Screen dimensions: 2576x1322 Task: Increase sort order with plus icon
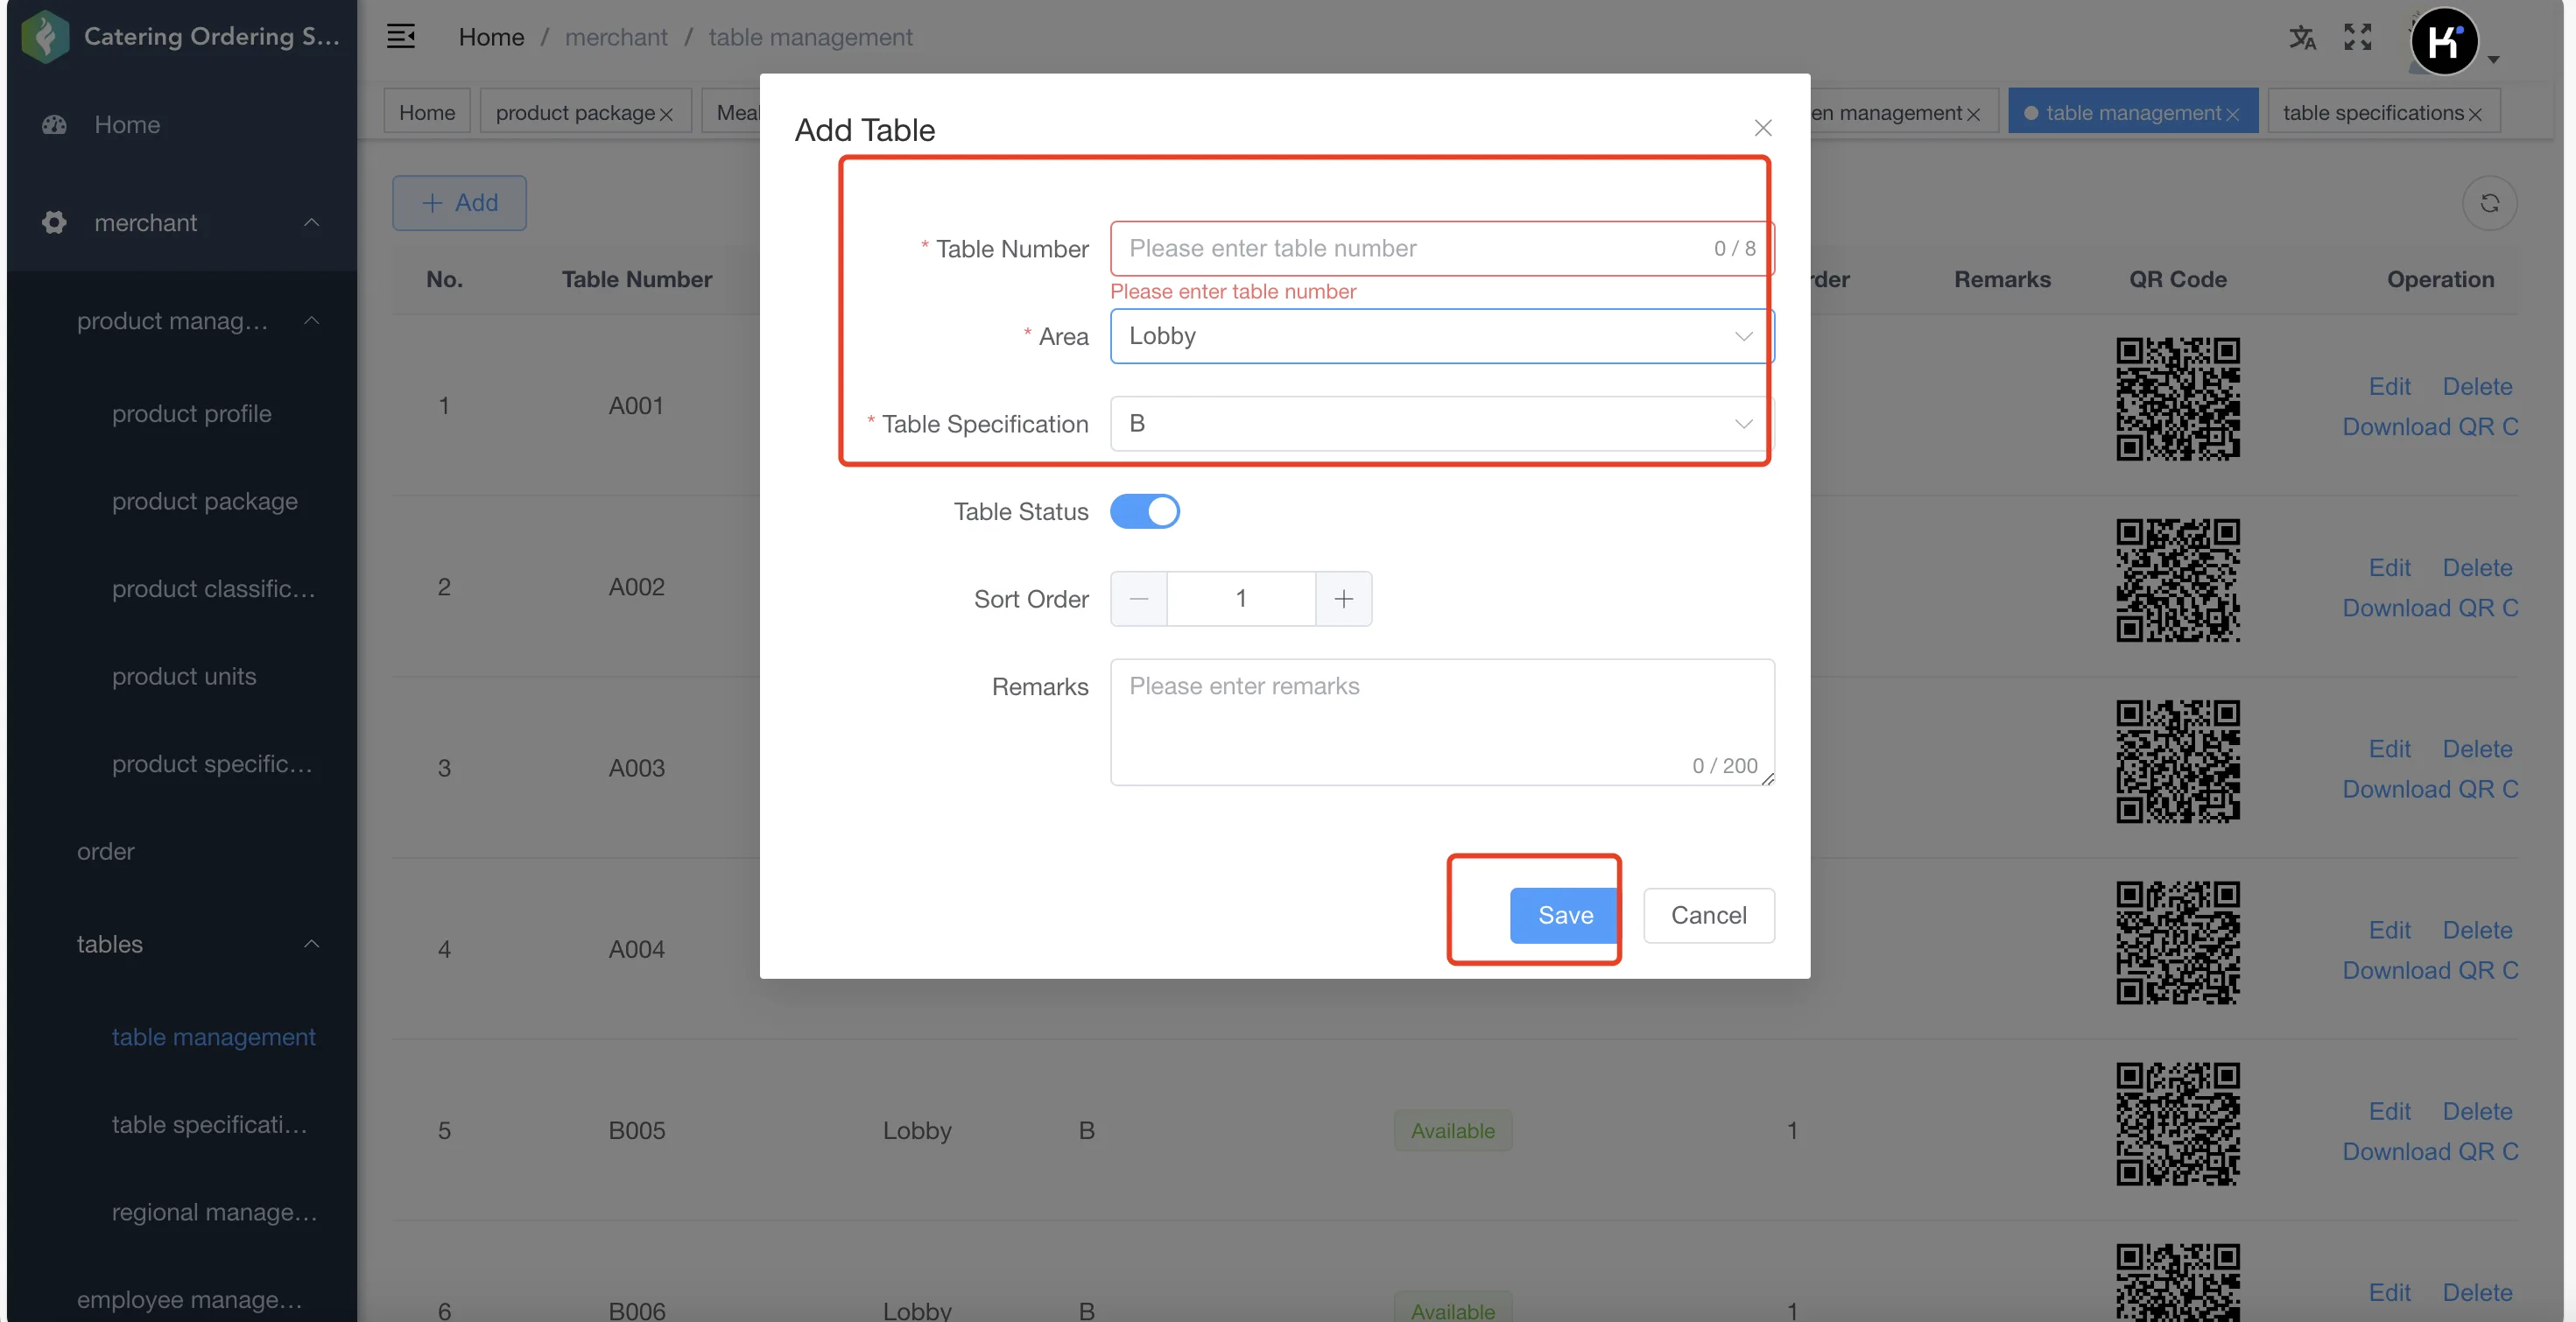tap(1343, 599)
